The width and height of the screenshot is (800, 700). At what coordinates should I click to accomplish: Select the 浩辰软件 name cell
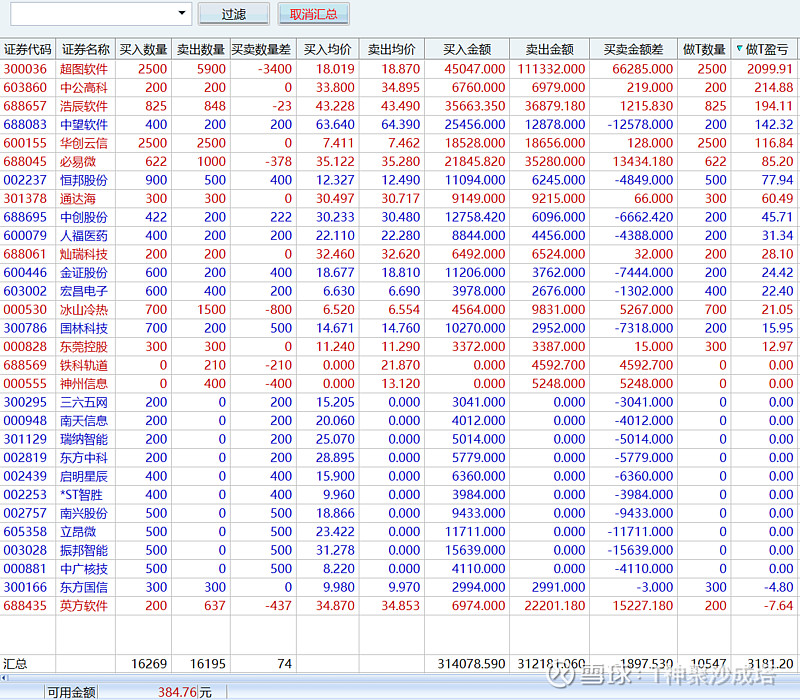click(84, 106)
